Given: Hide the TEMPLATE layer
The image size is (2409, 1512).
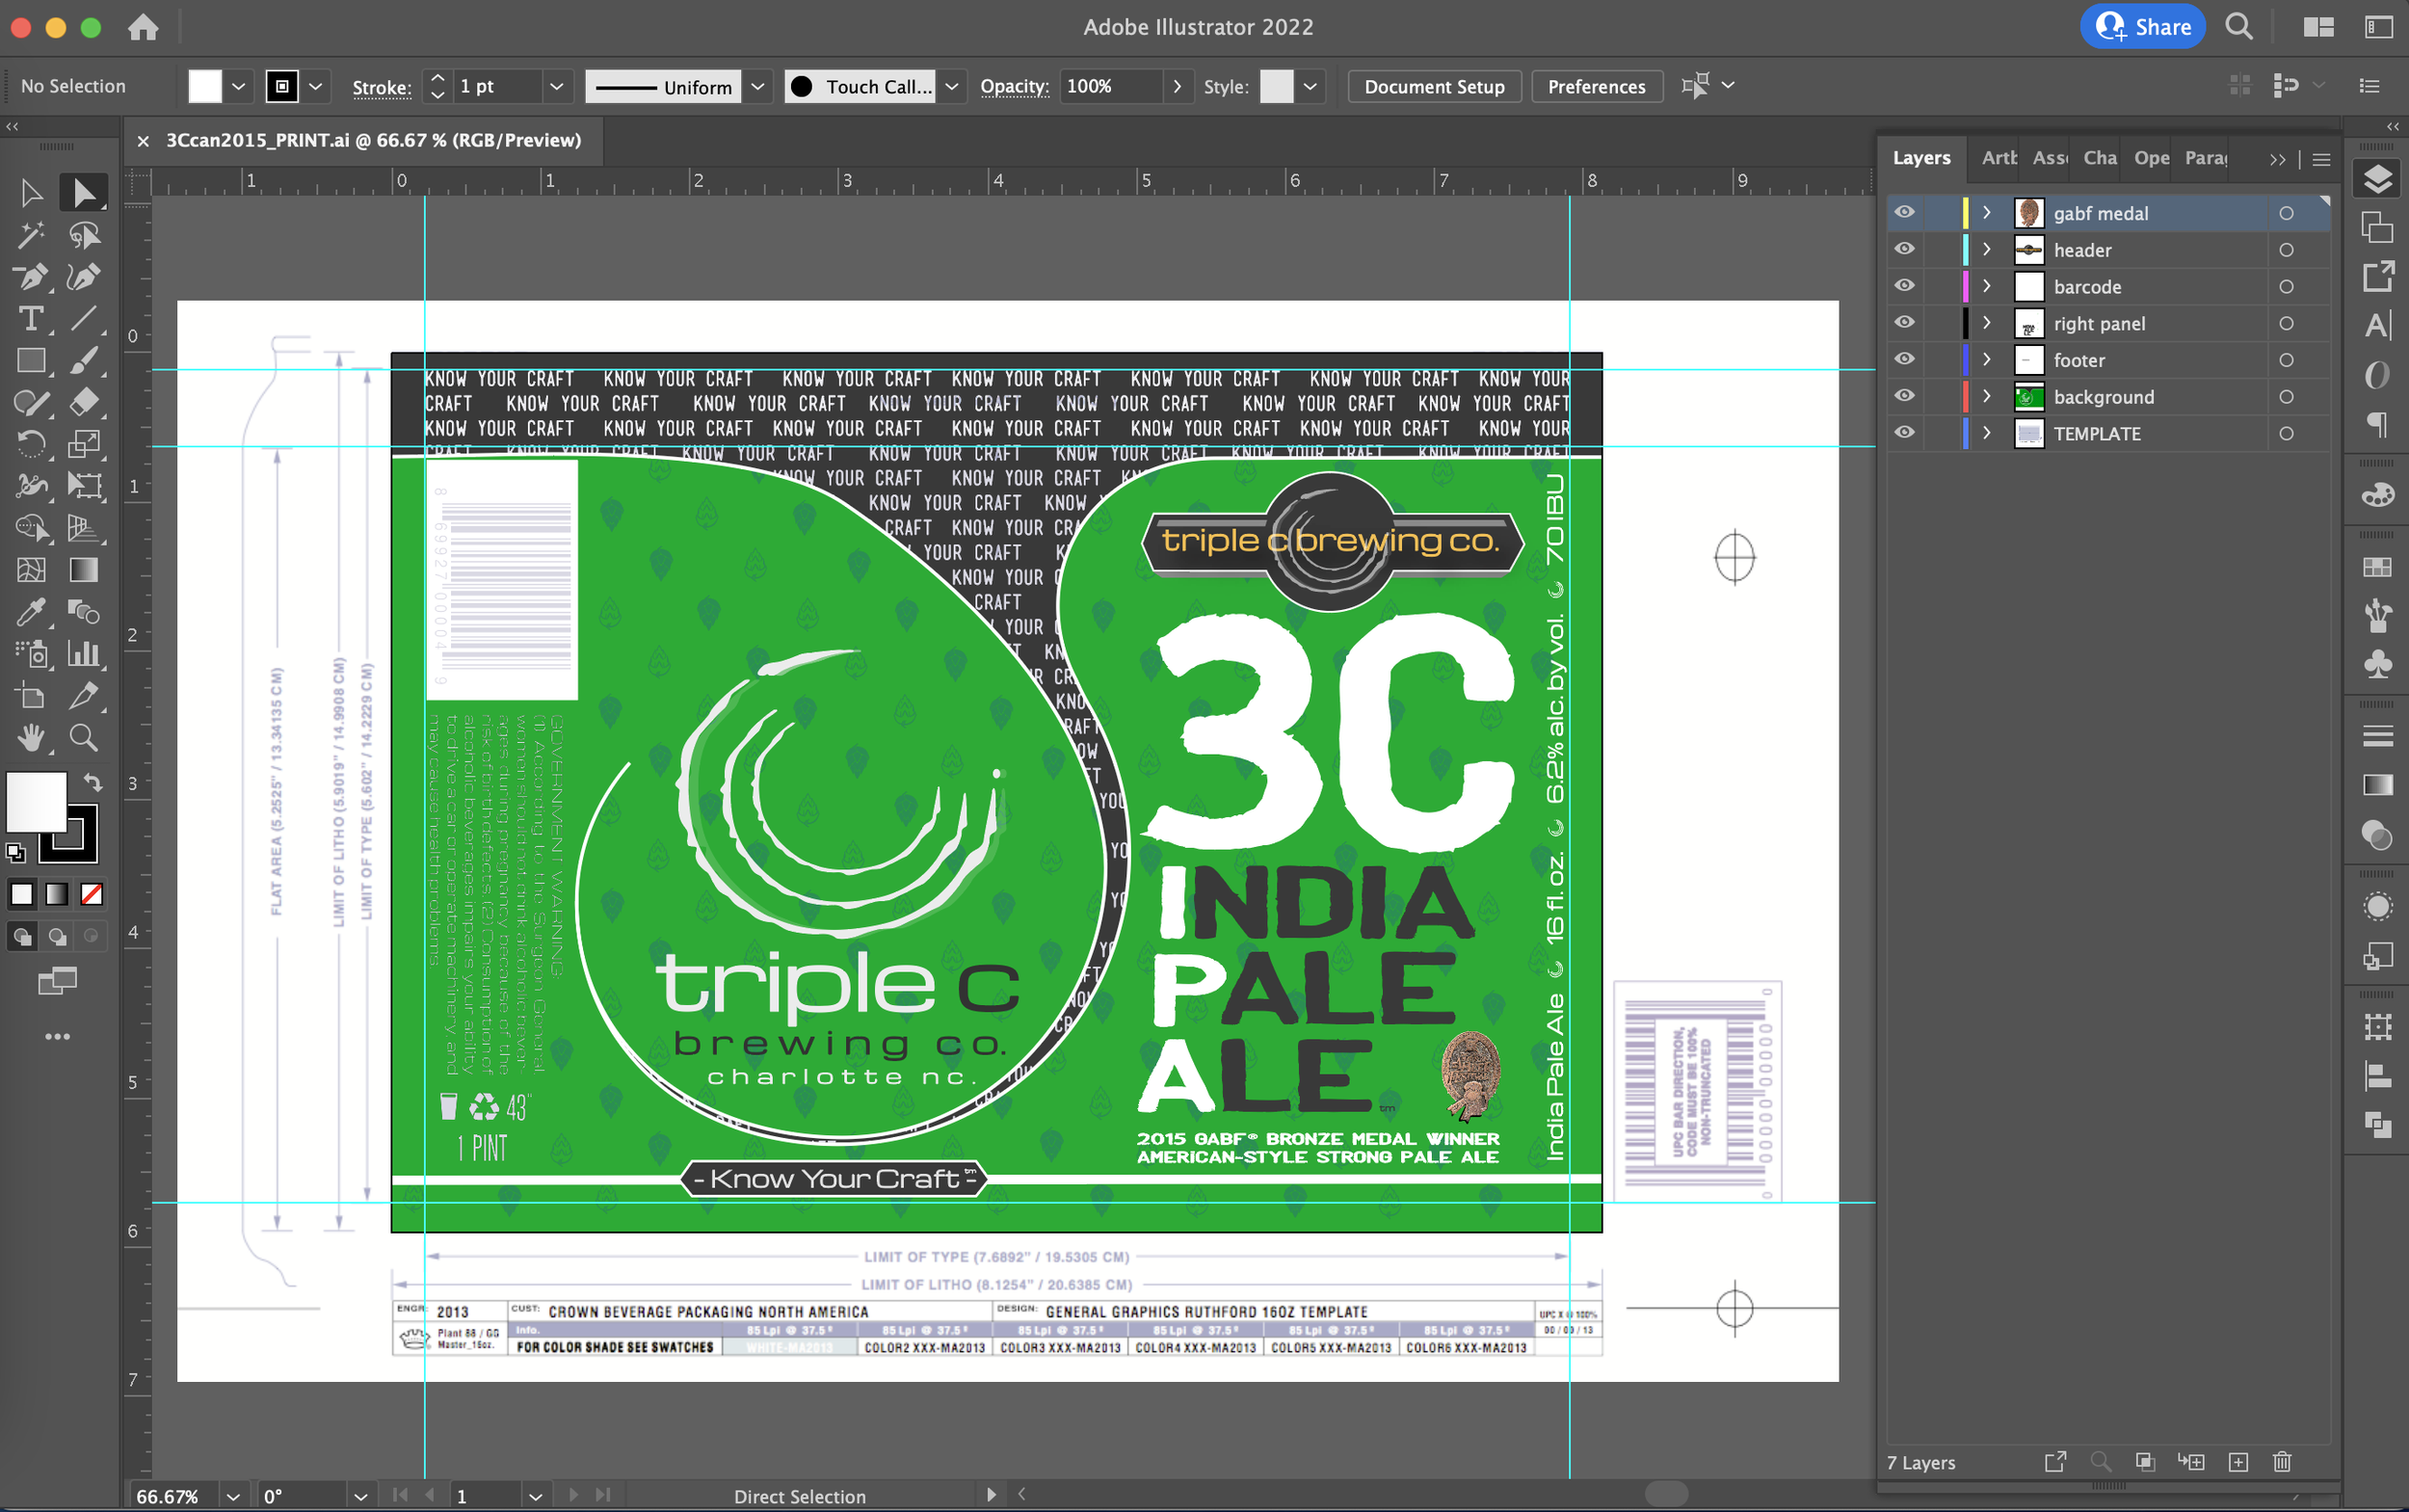Looking at the screenshot, I should click(x=1904, y=433).
